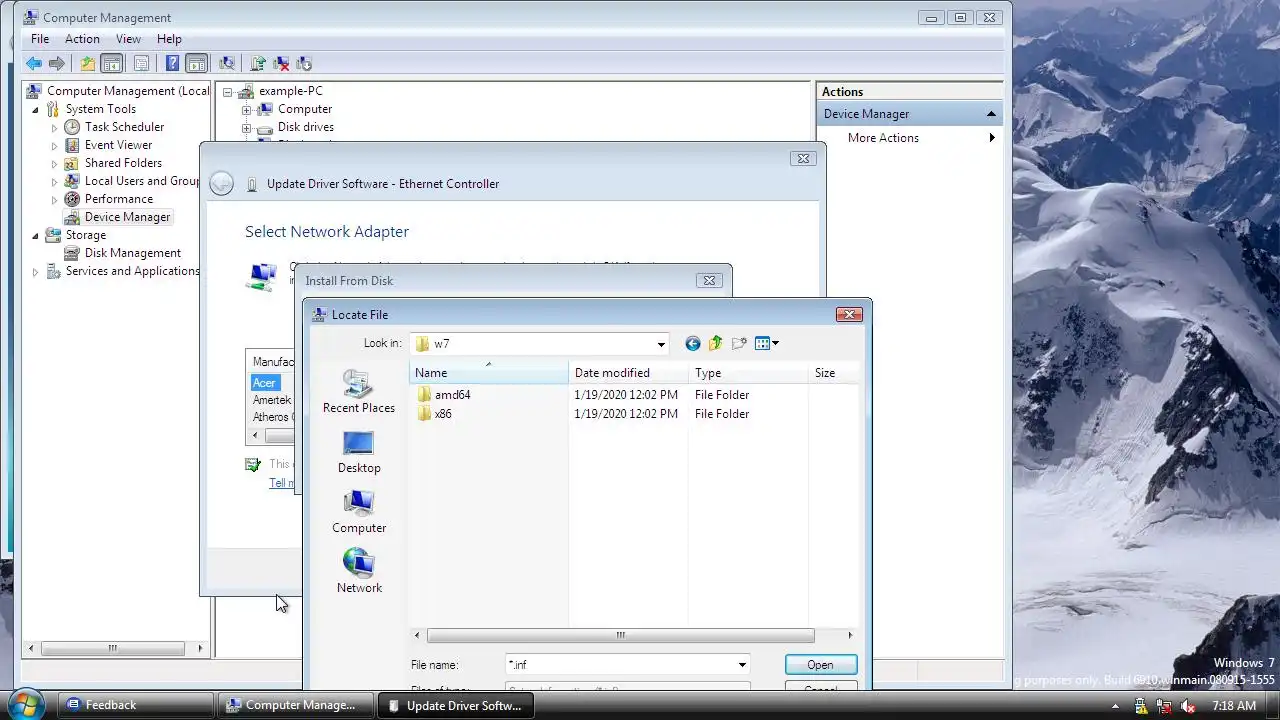
Task: Click the Disable device toolbar icon
Action: (304, 63)
